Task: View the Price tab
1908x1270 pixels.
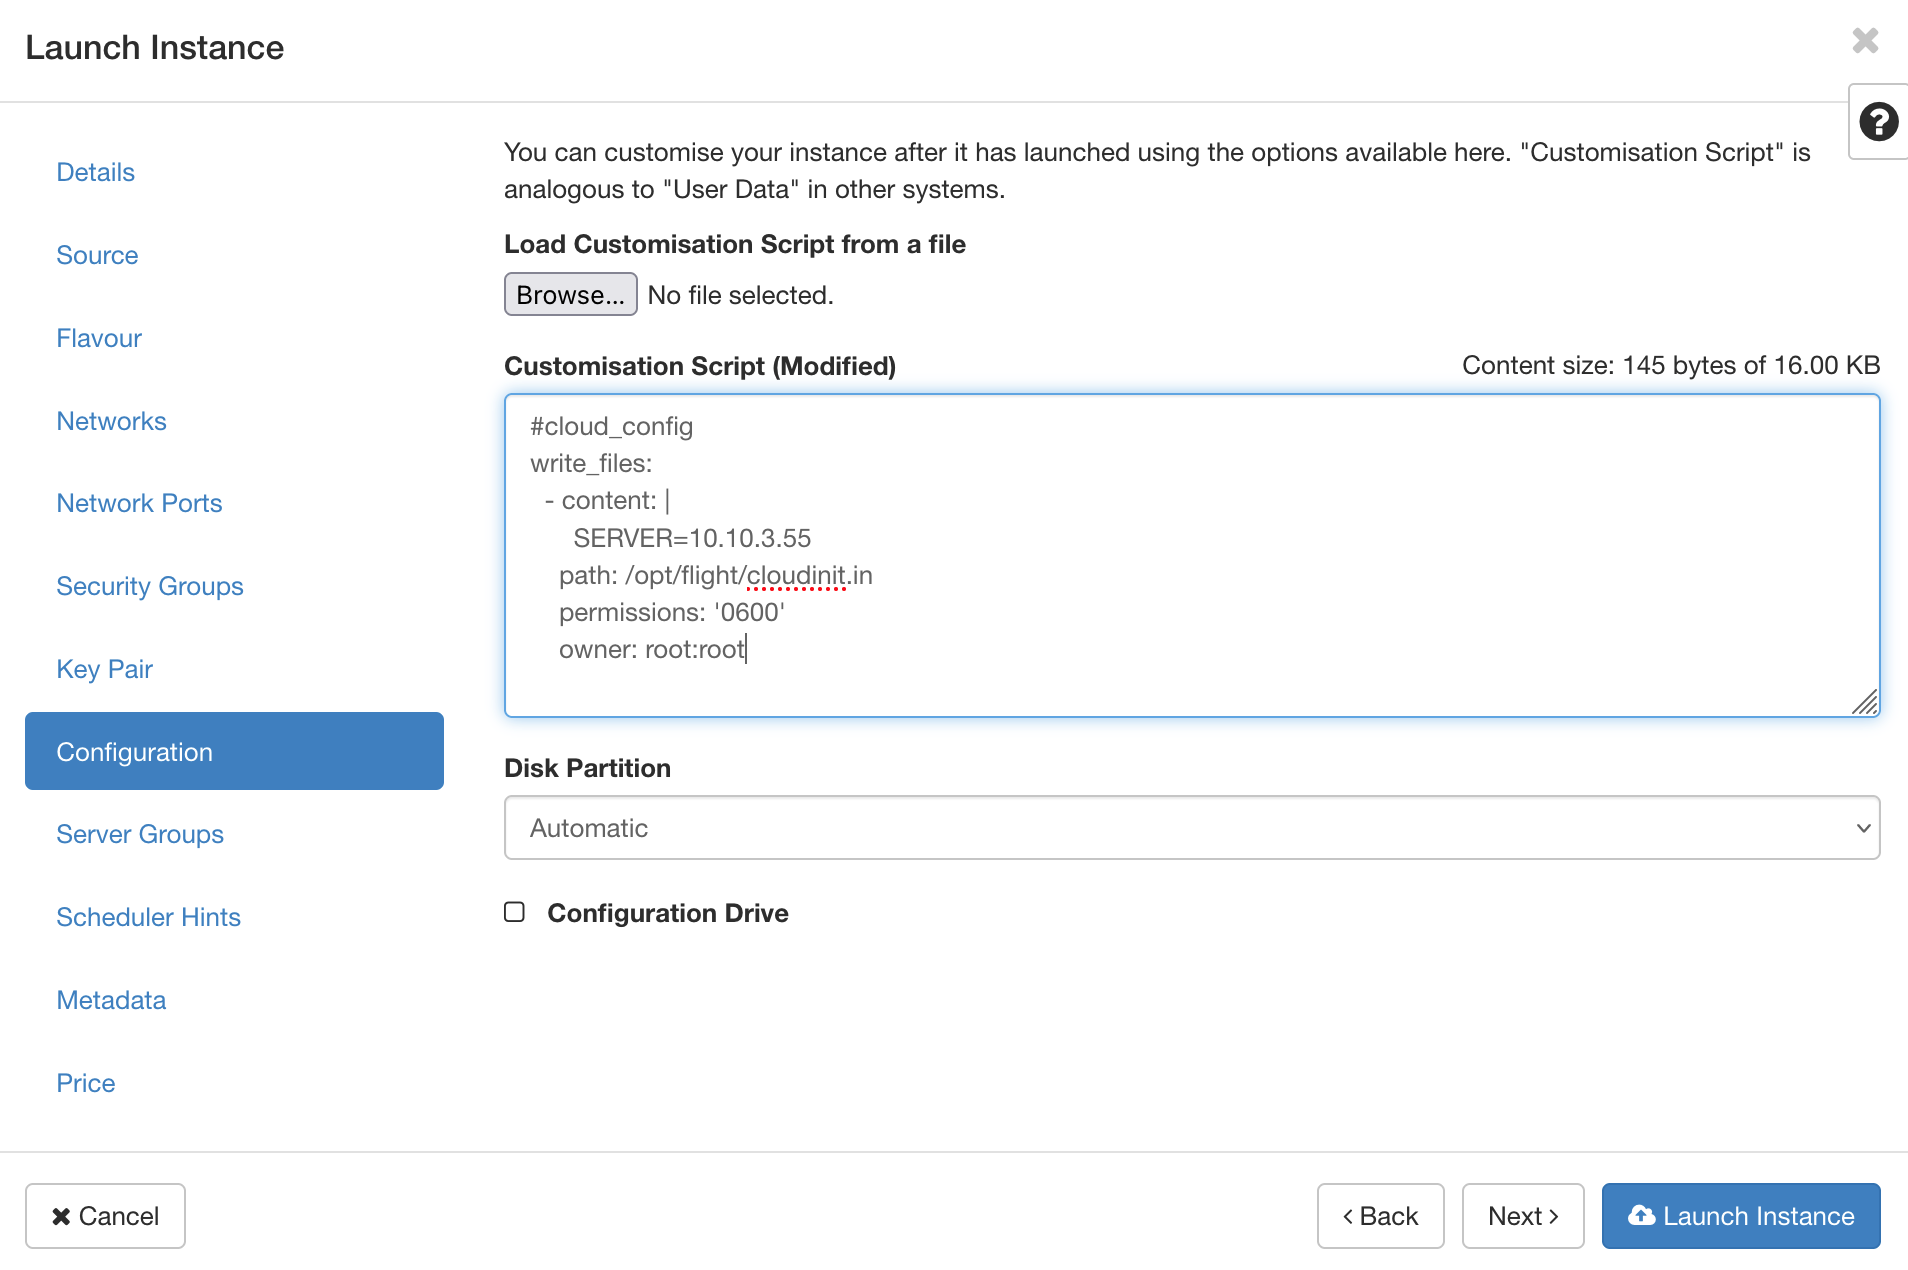Action: coord(85,1083)
